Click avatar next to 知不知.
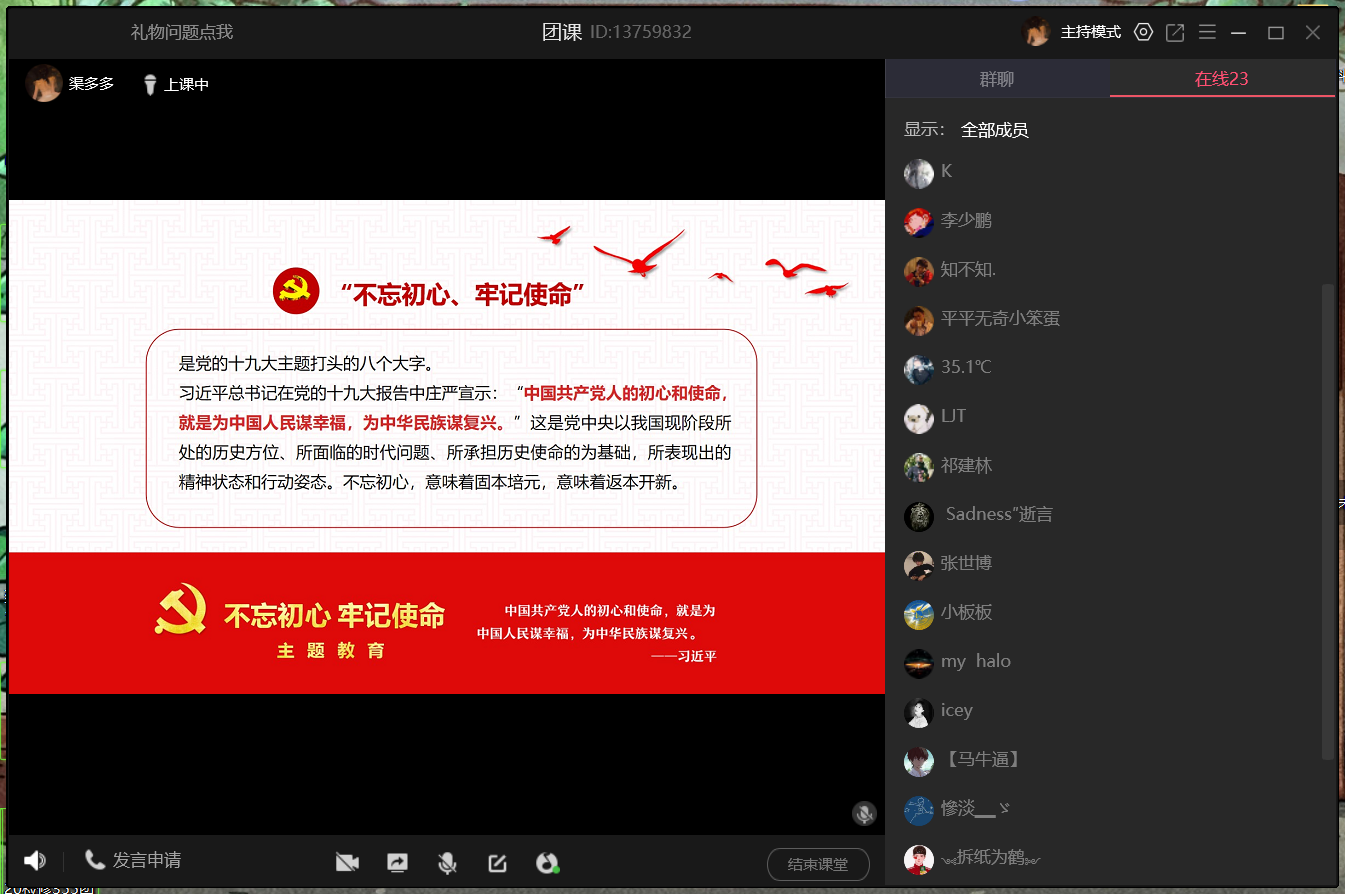Viewport: 1345px width, 894px height. [919, 271]
